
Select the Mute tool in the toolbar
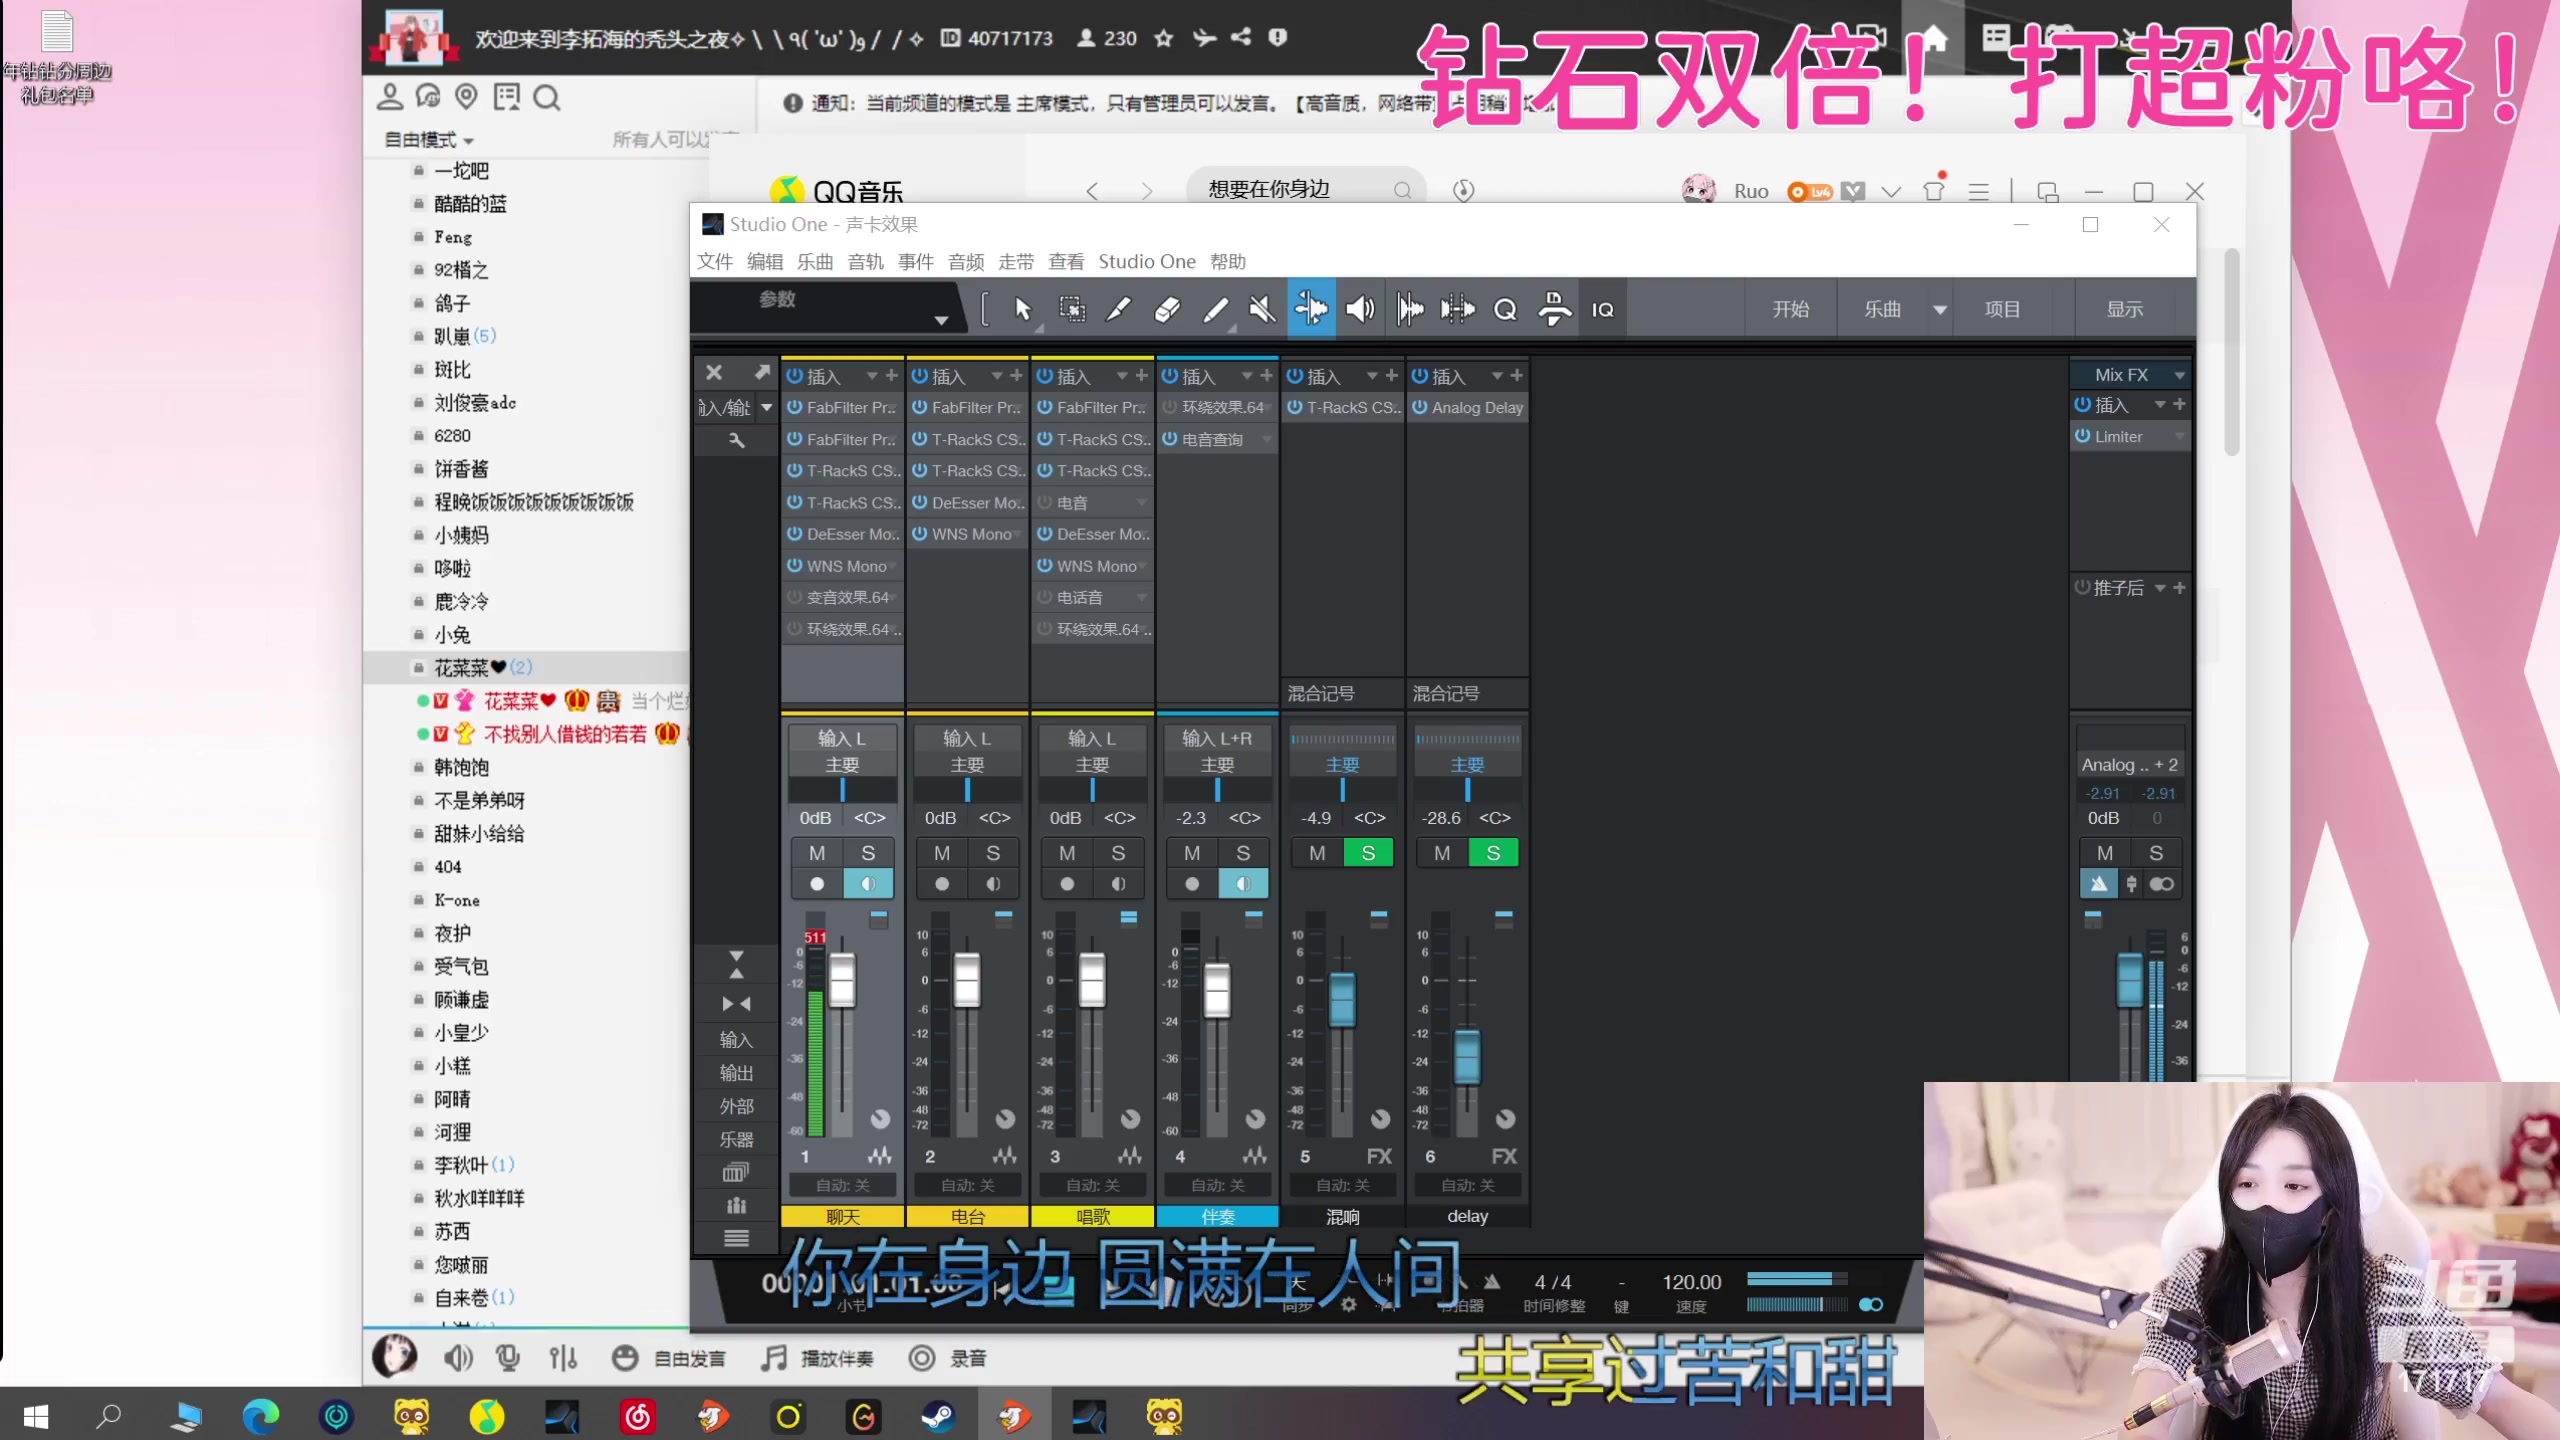(x=1263, y=310)
